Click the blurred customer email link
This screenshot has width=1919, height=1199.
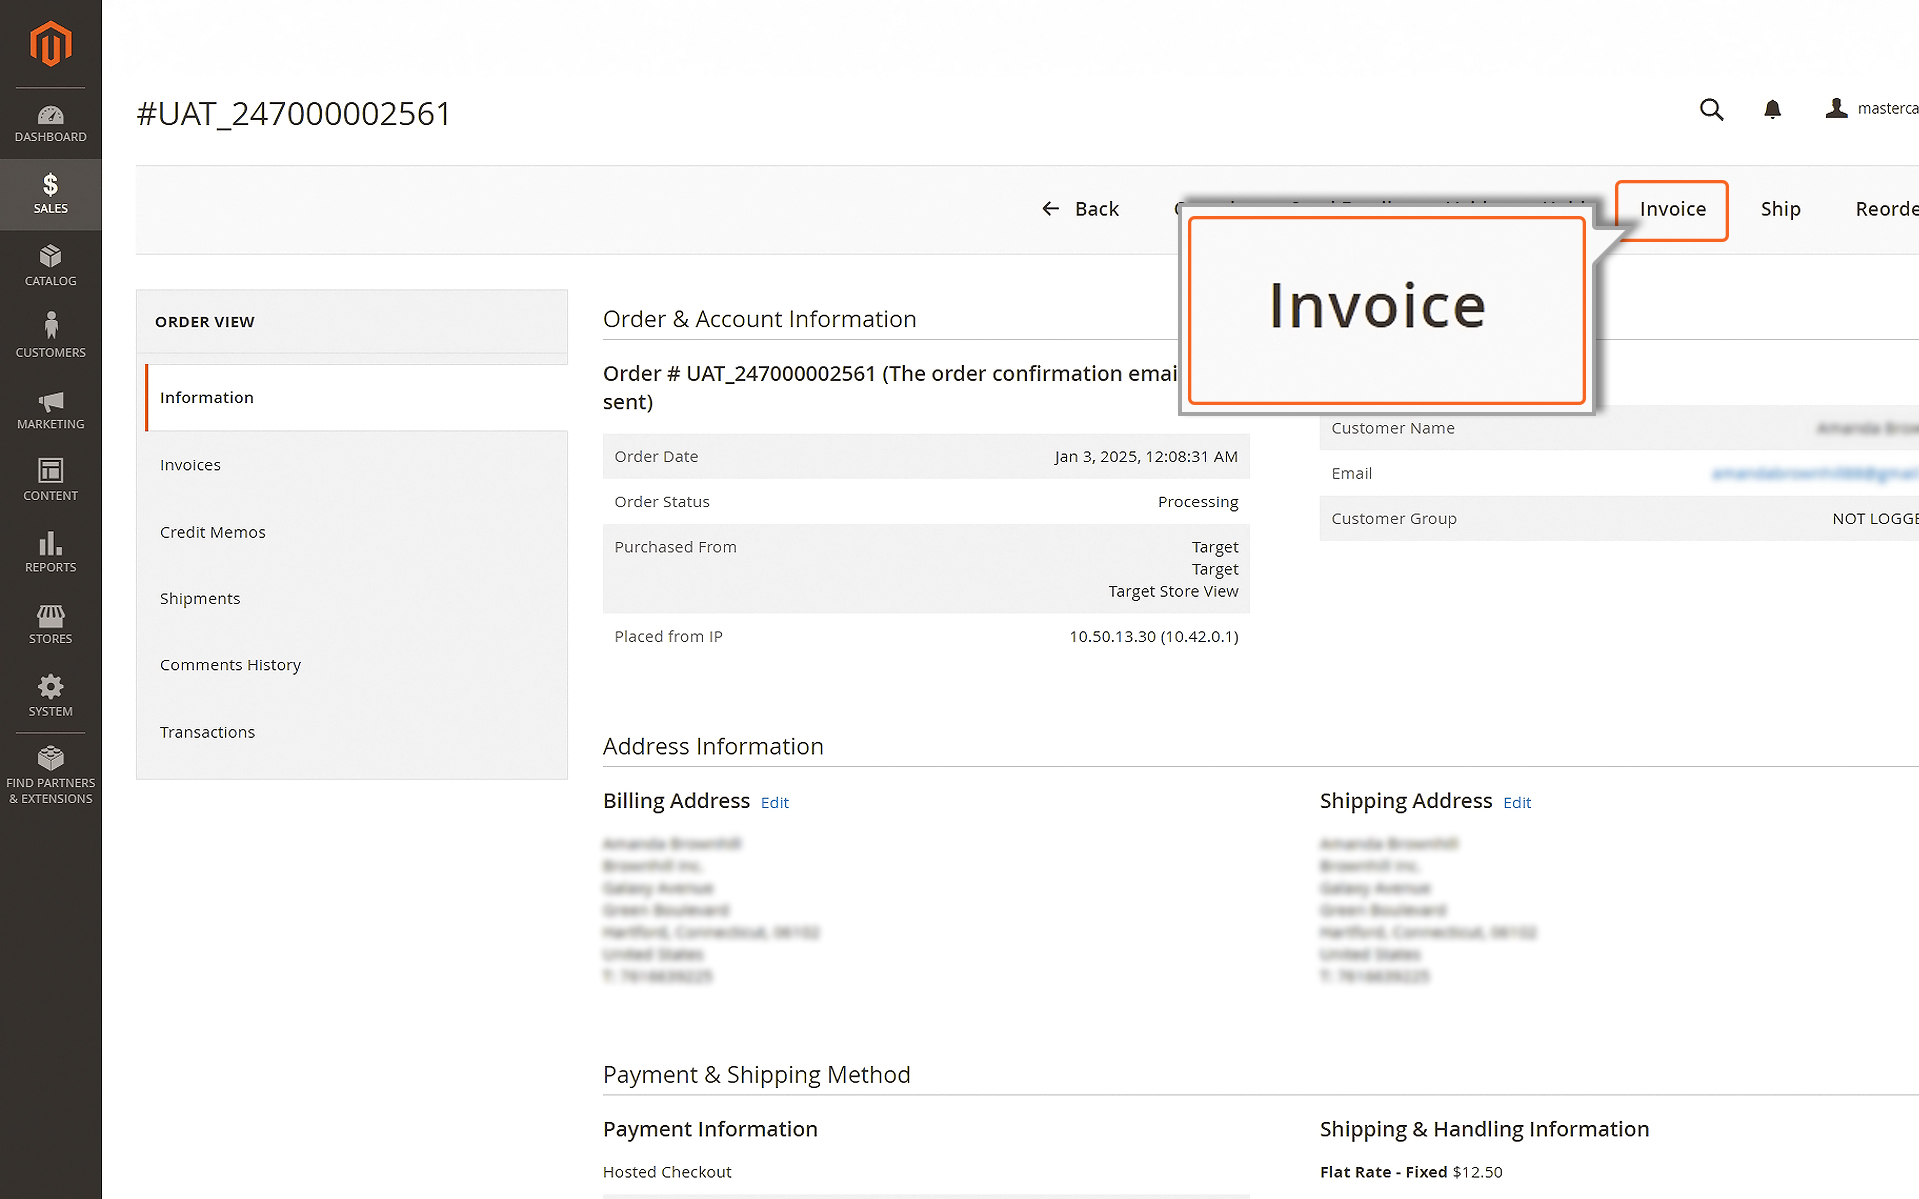[1815, 473]
